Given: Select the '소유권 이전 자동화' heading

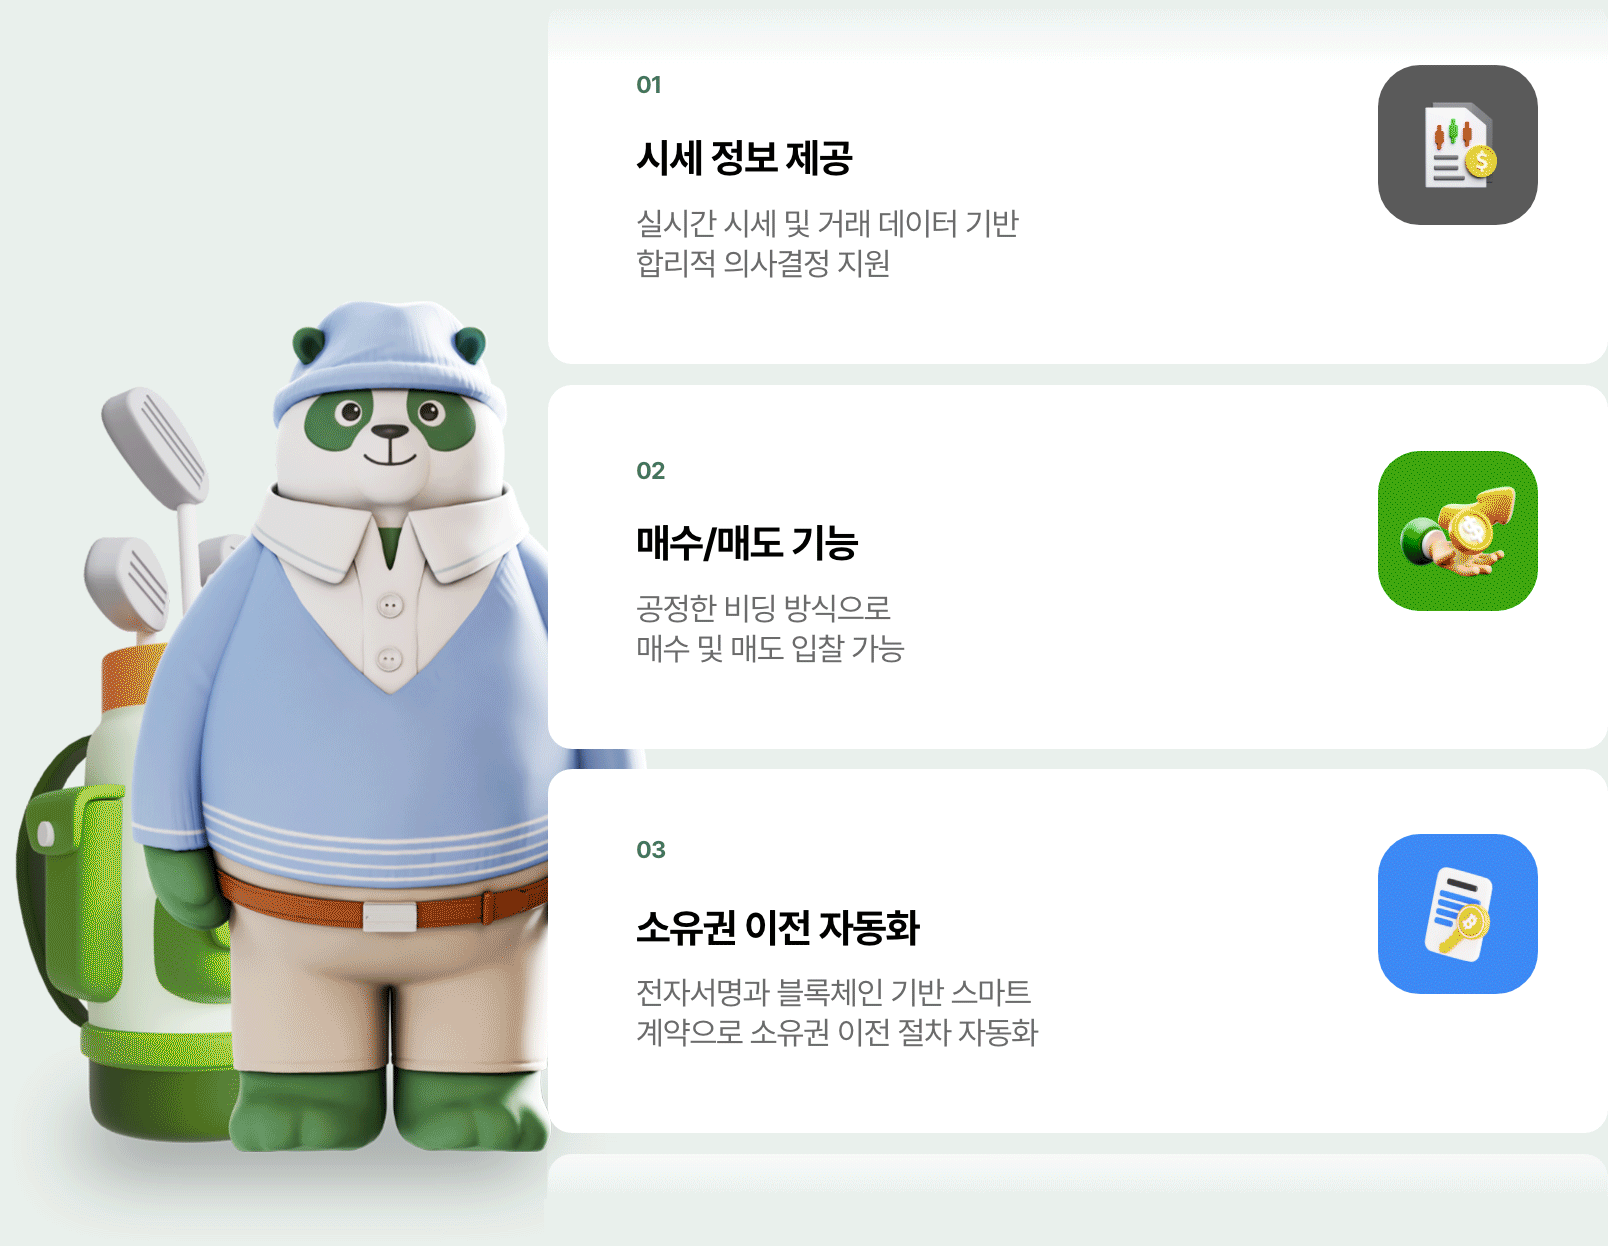Looking at the screenshot, I should coord(778,927).
